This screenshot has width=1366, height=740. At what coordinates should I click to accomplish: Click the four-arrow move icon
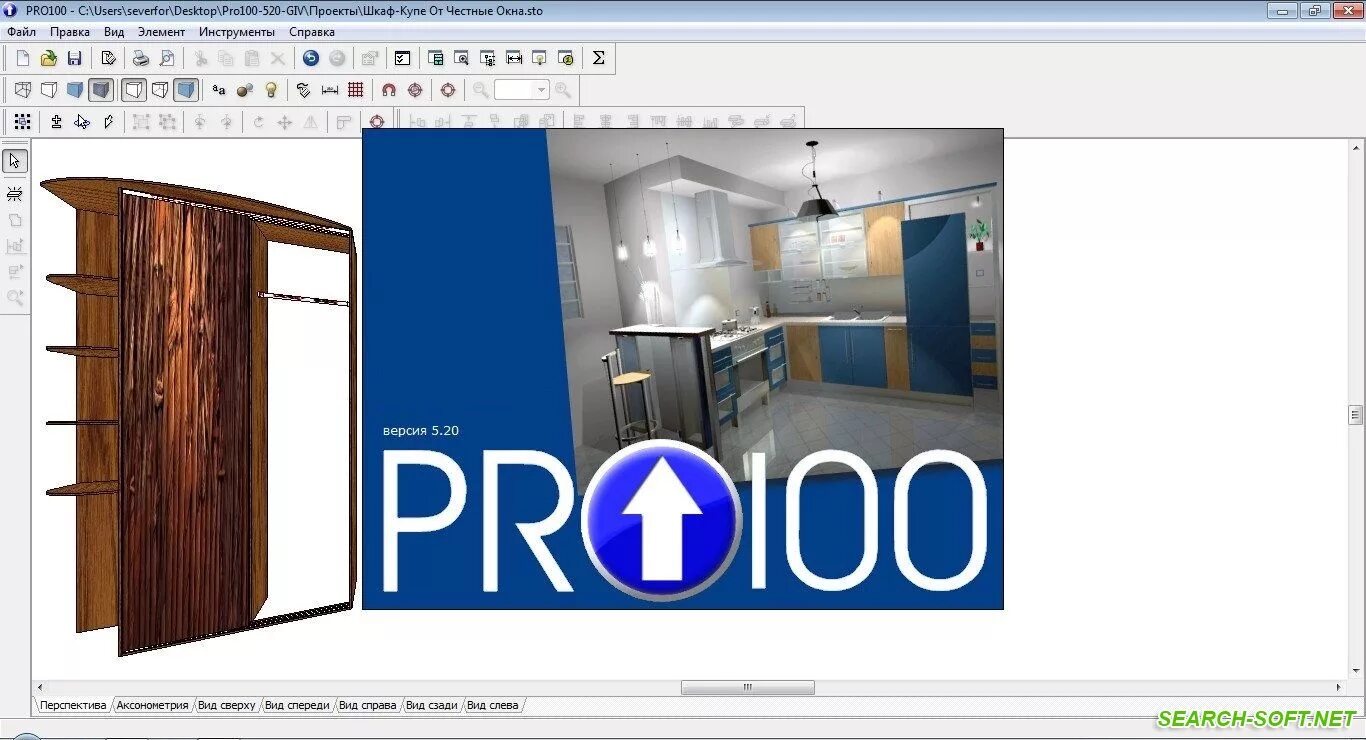coord(285,122)
